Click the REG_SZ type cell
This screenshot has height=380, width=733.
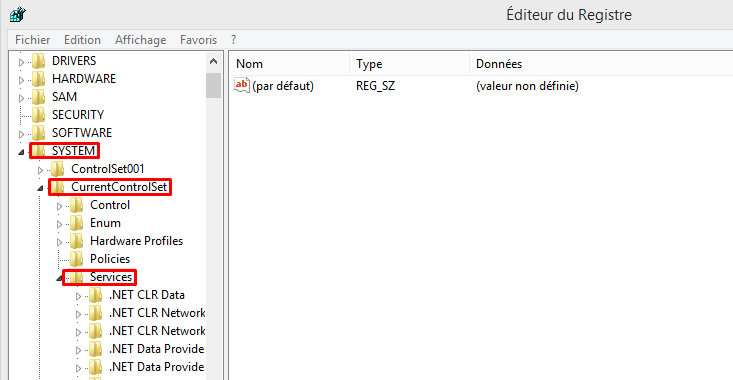point(375,86)
